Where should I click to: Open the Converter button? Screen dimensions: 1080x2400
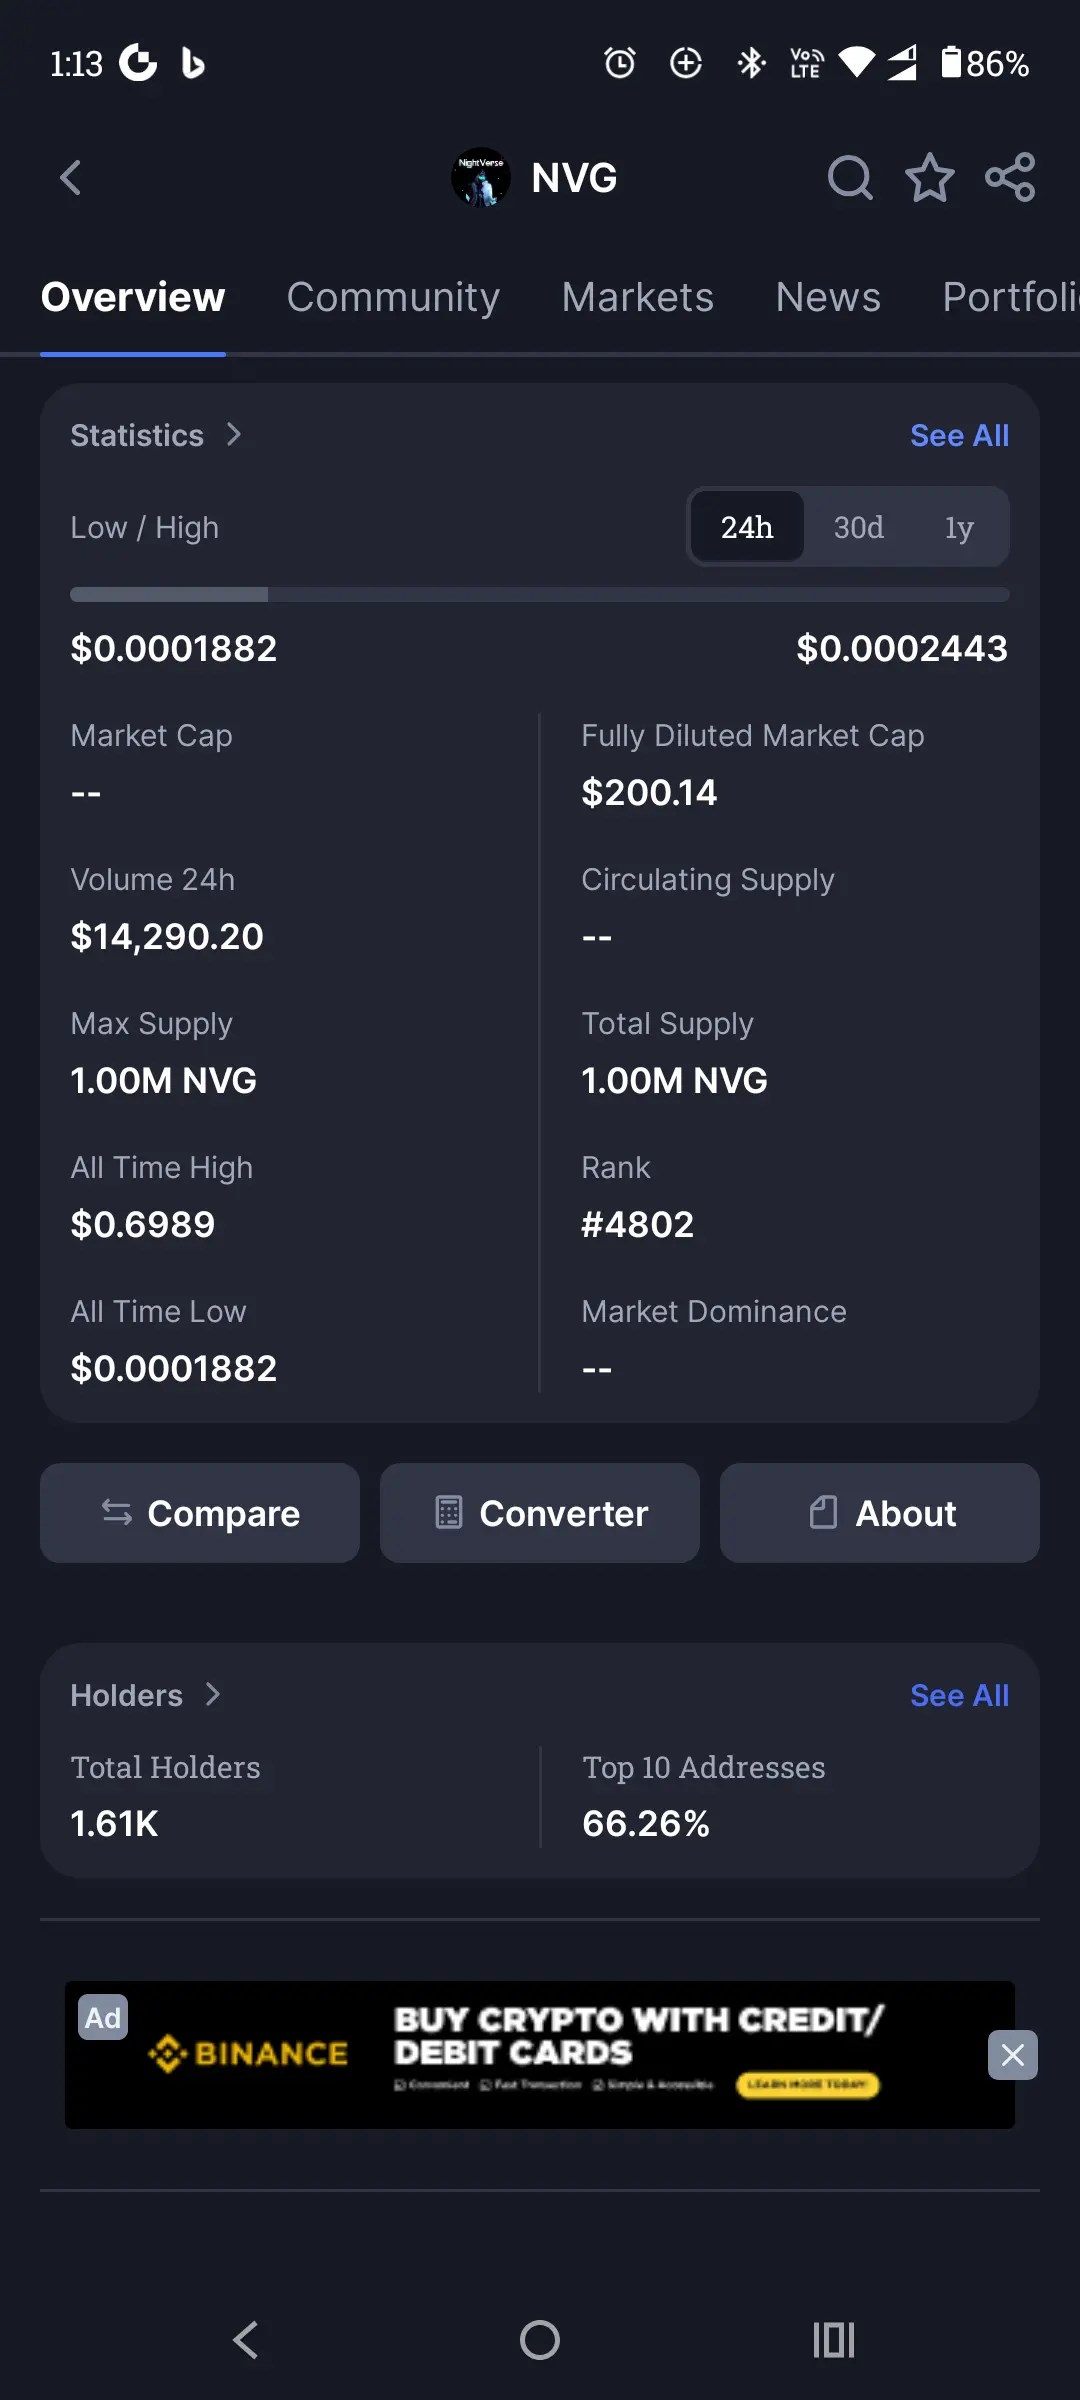click(540, 1513)
